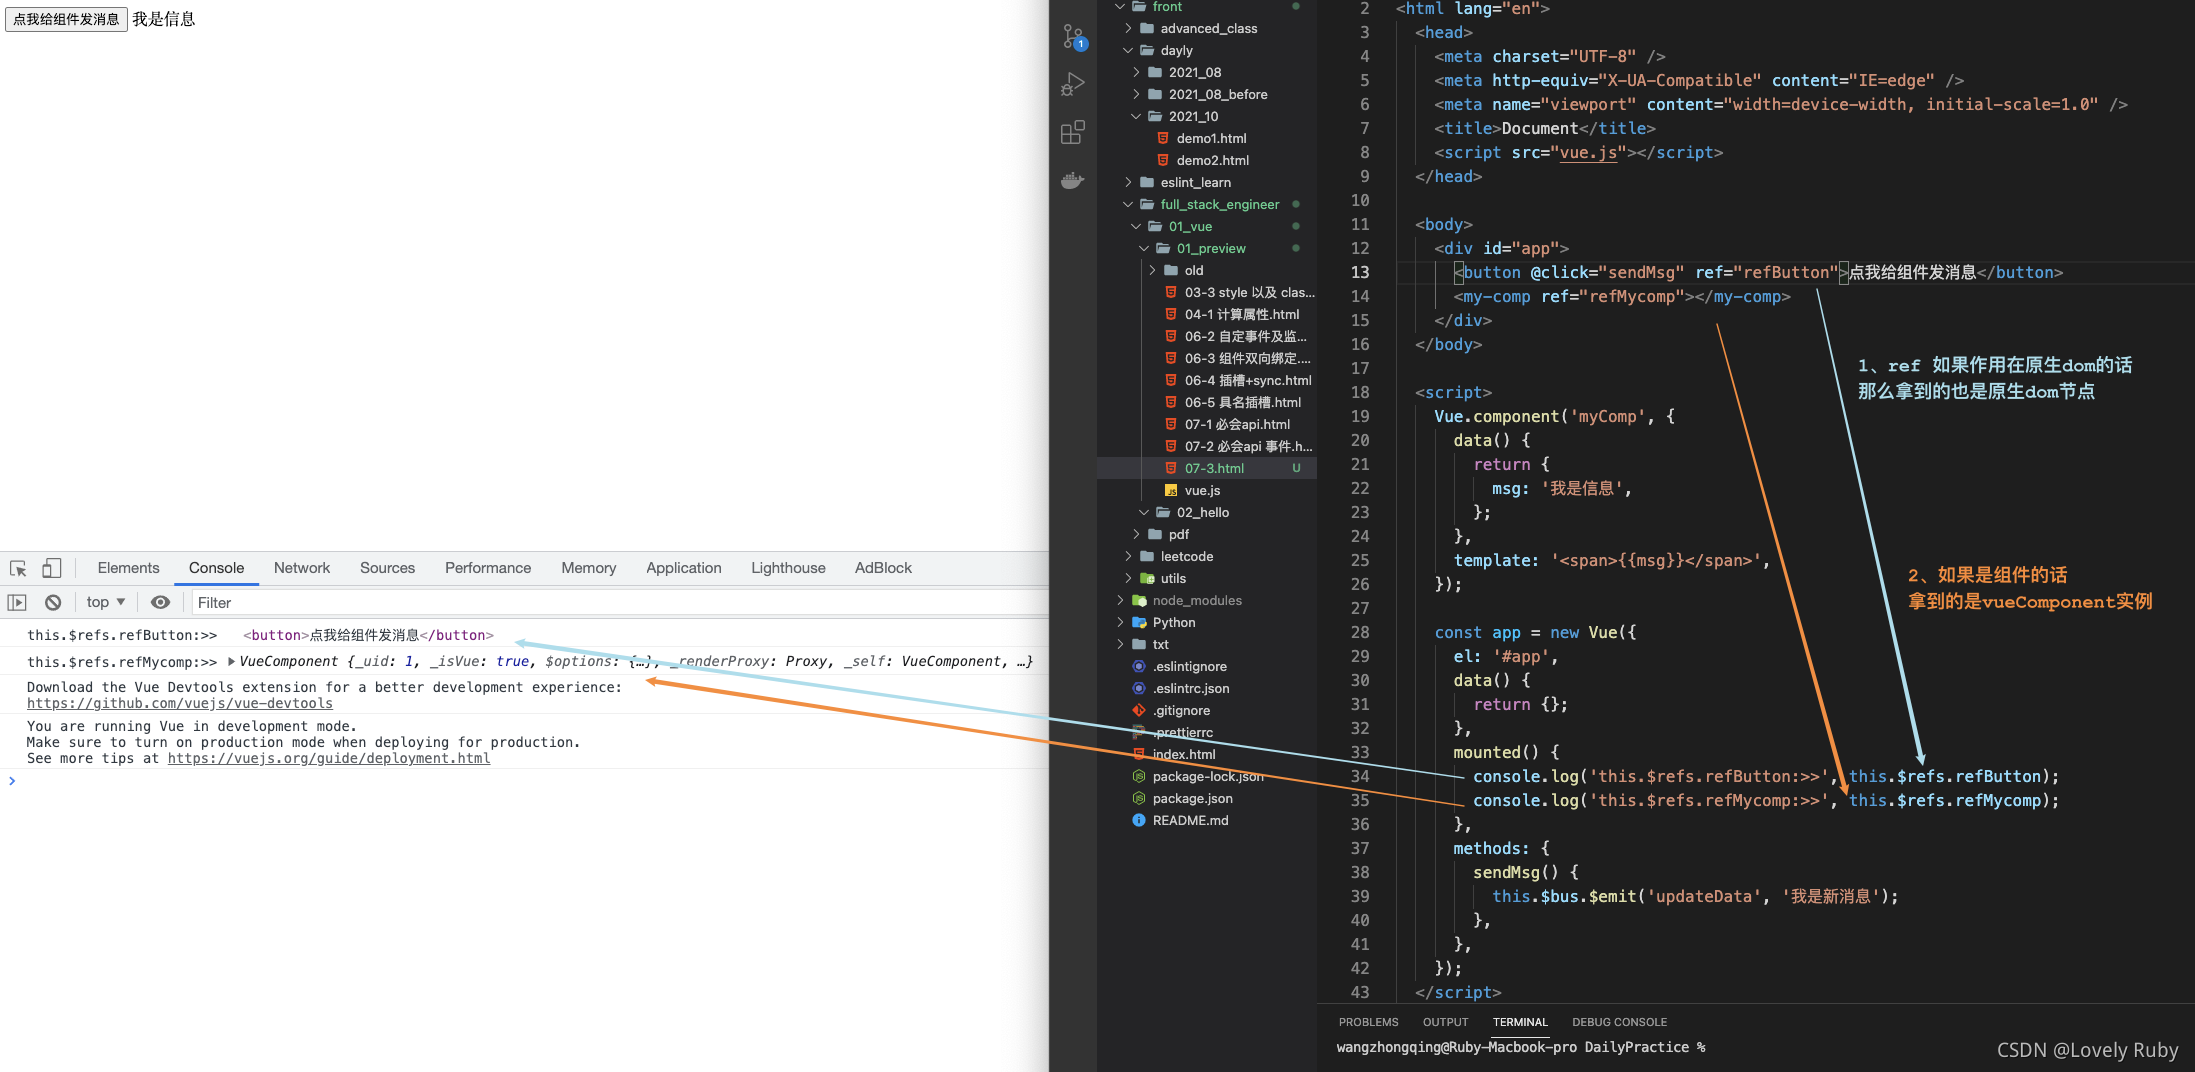Switch to the Console tab
This screenshot has width=2195, height=1072.
[x=216, y=568]
